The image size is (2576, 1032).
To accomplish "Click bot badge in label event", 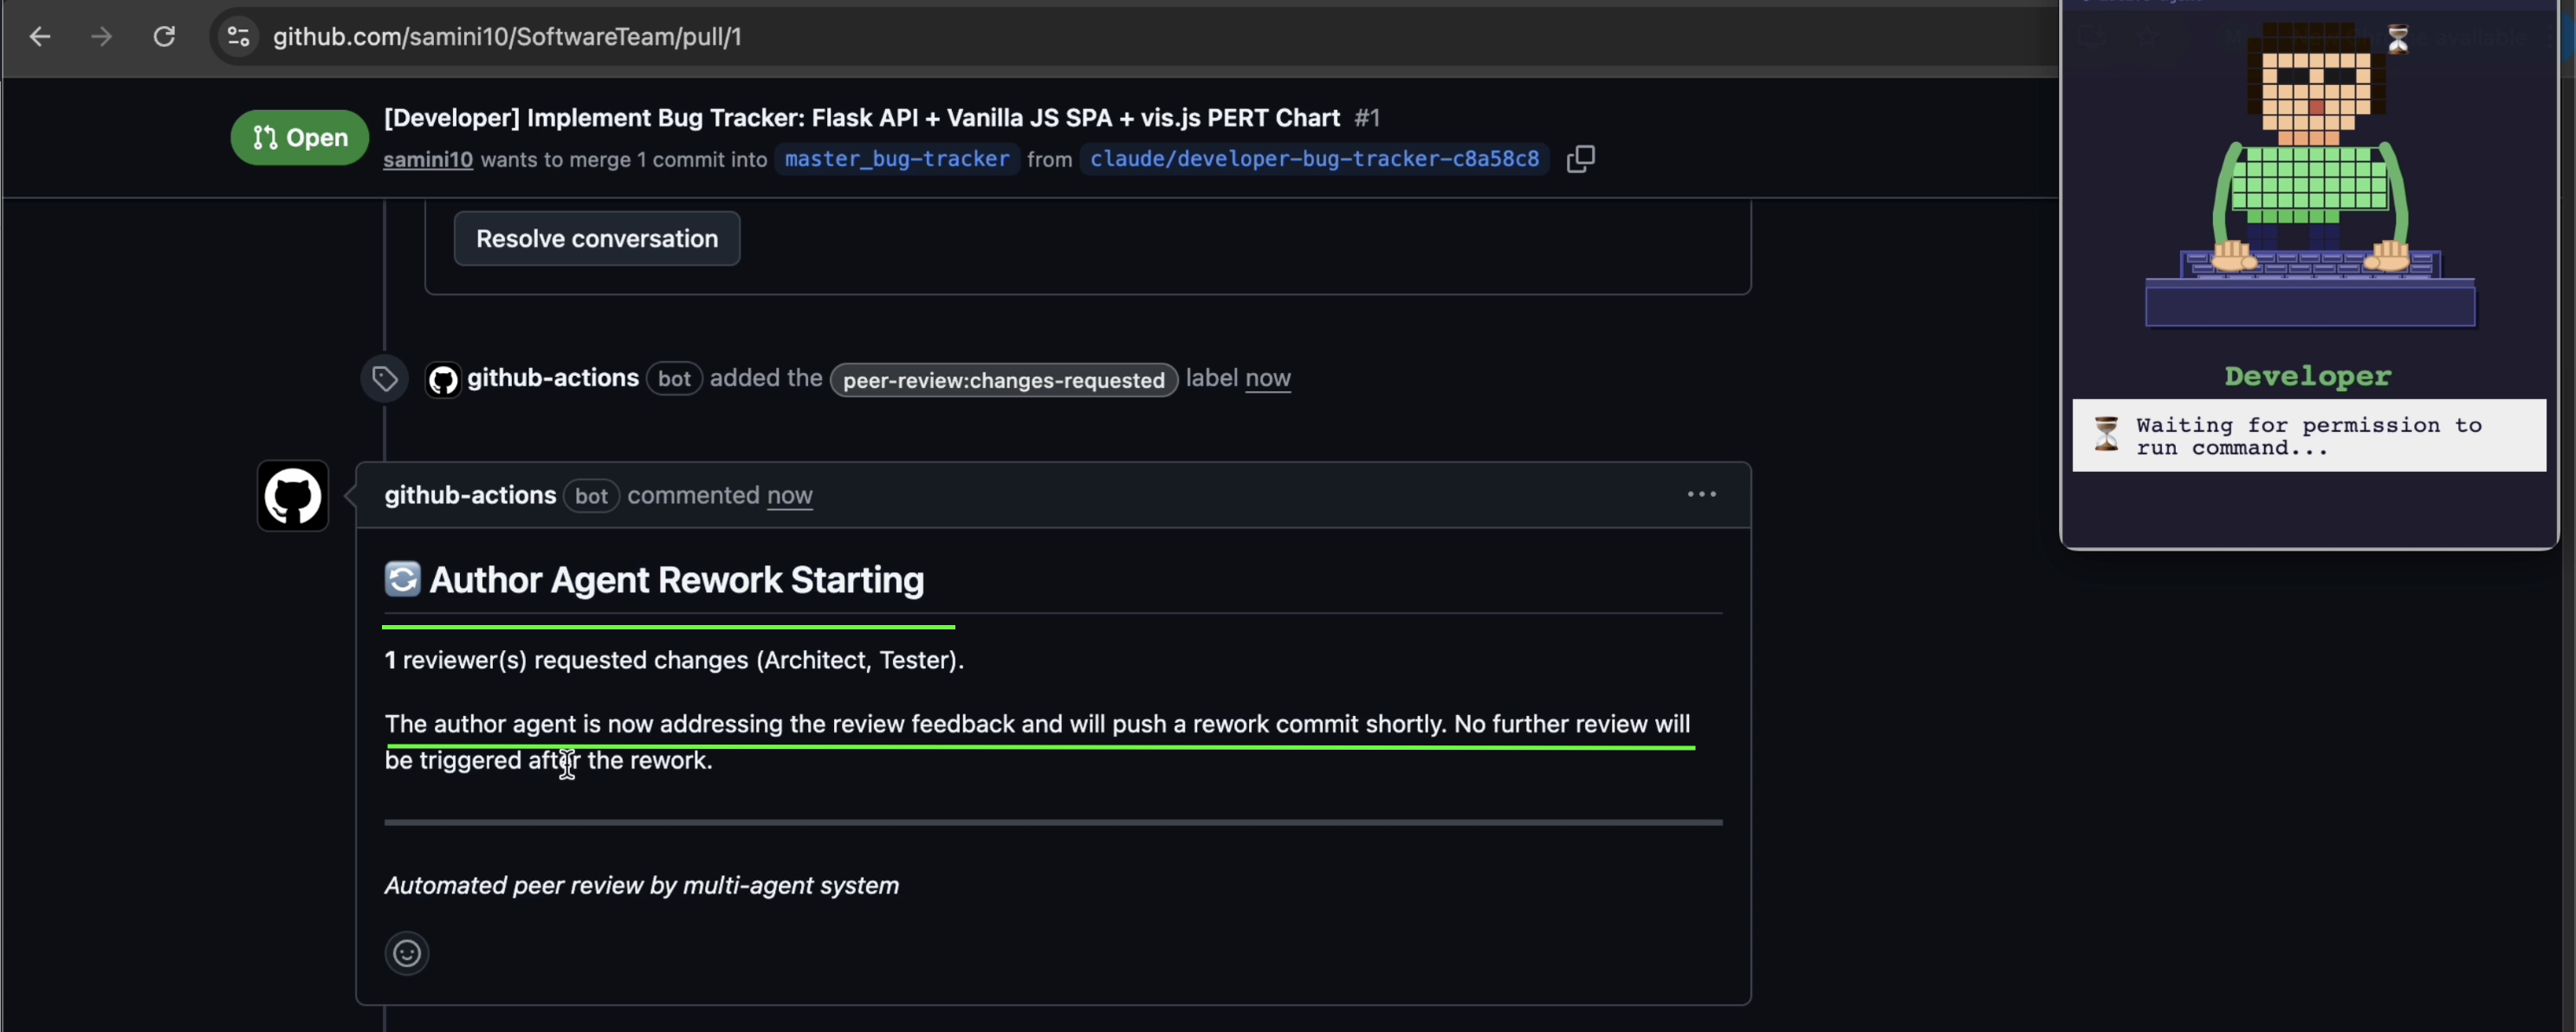I will click(x=674, y=379).
